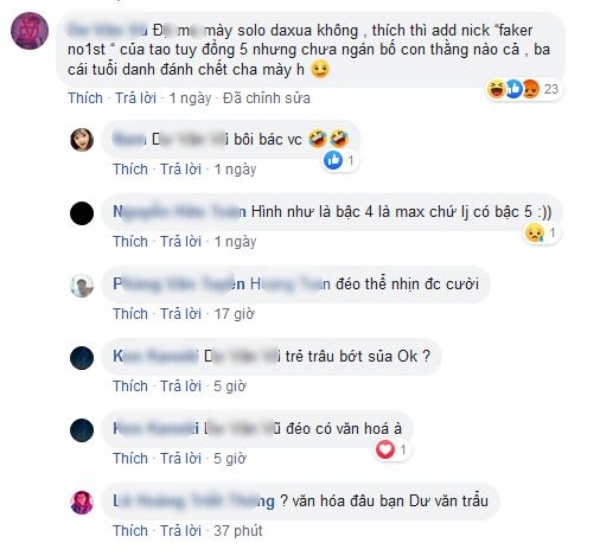Click Thích under 'bôi bác vc' comment
This screenshot has height=551, width=600.
[130, 169]
